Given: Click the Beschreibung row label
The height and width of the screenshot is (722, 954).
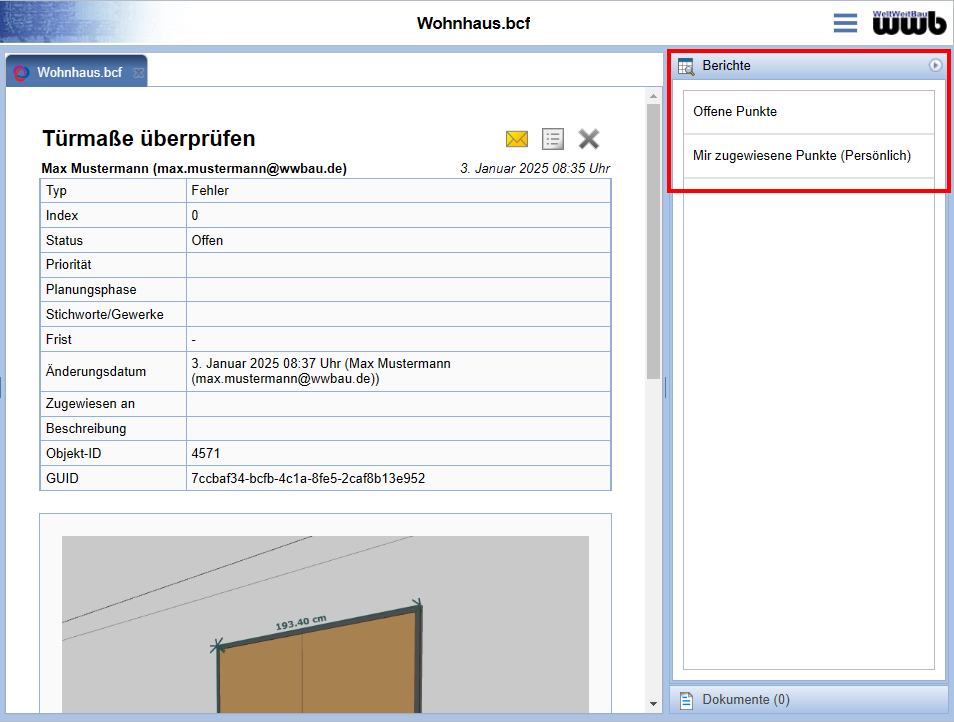Looking at the screenshot, I should coord(86,428).
